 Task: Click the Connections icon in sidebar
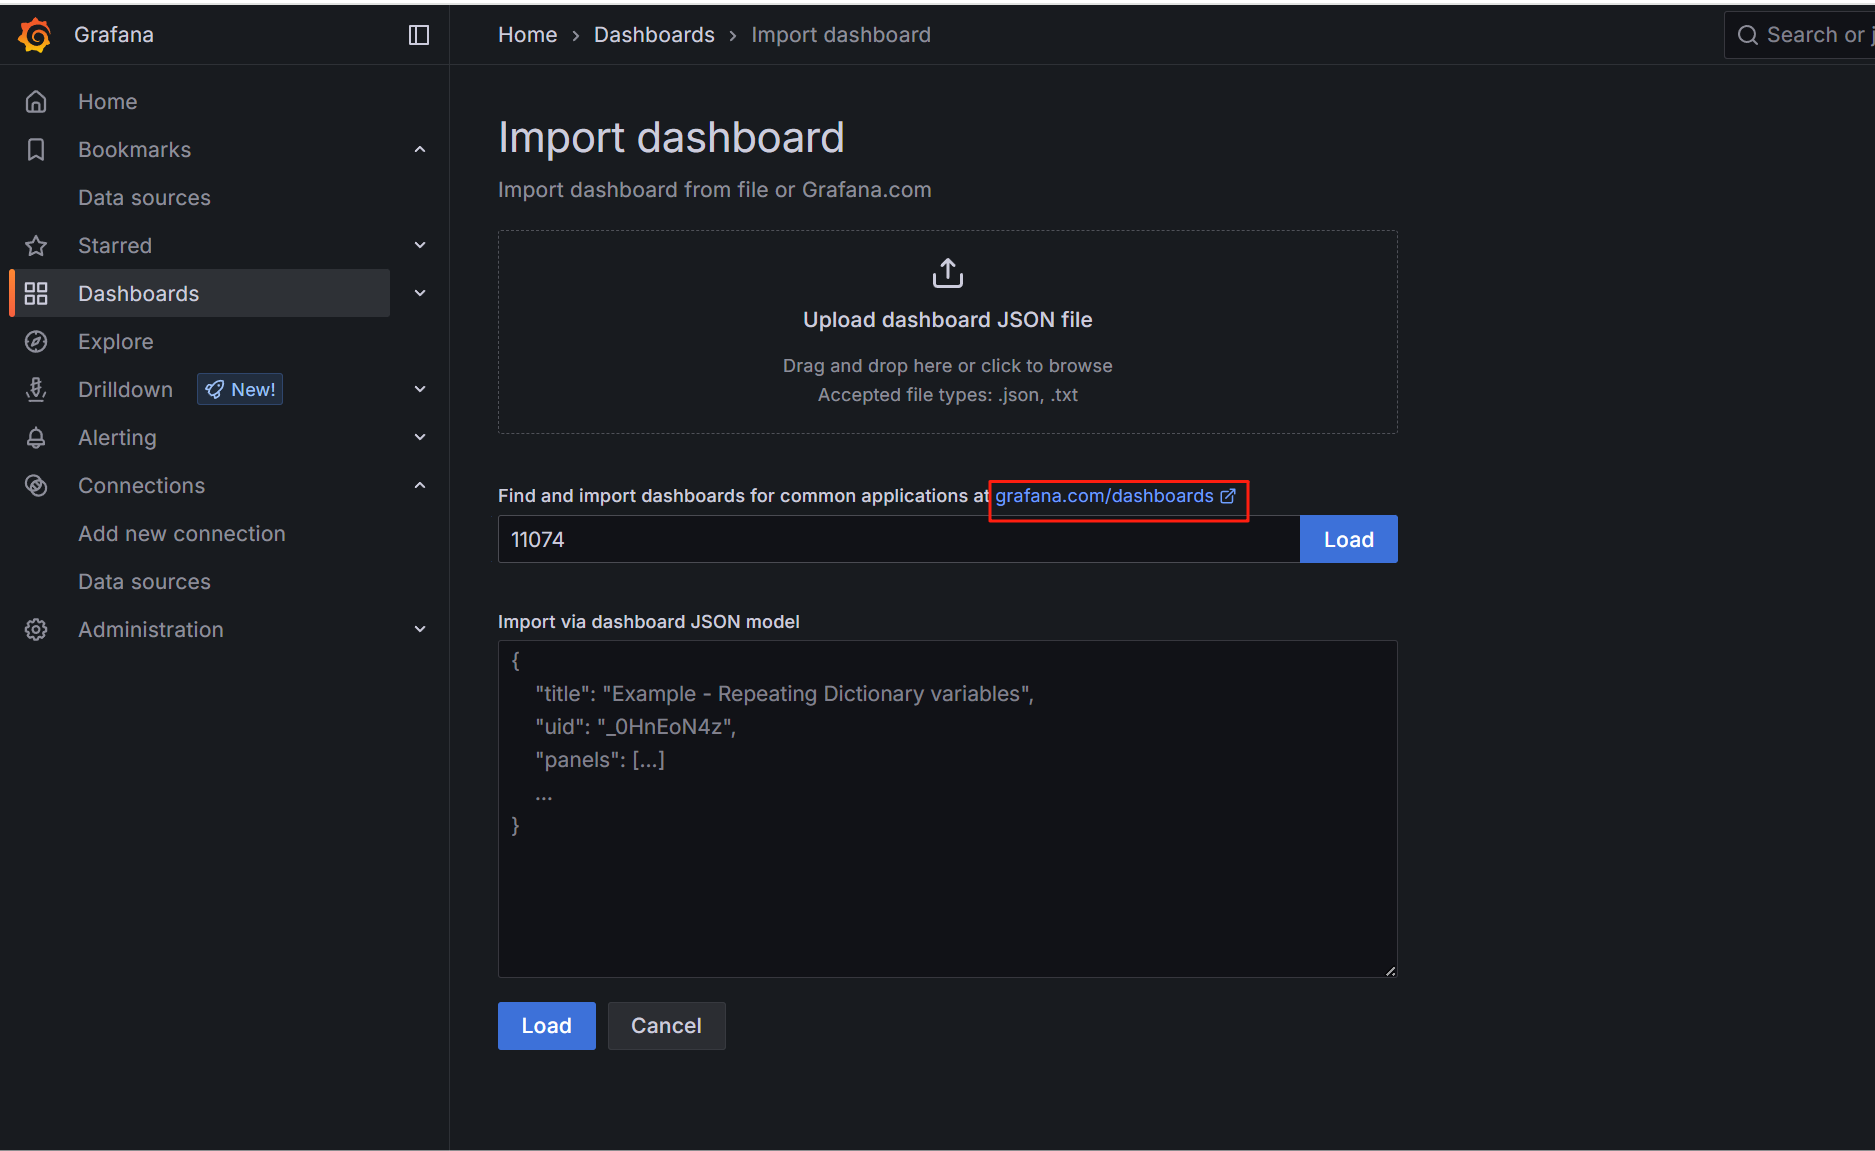tap(36, 485)
